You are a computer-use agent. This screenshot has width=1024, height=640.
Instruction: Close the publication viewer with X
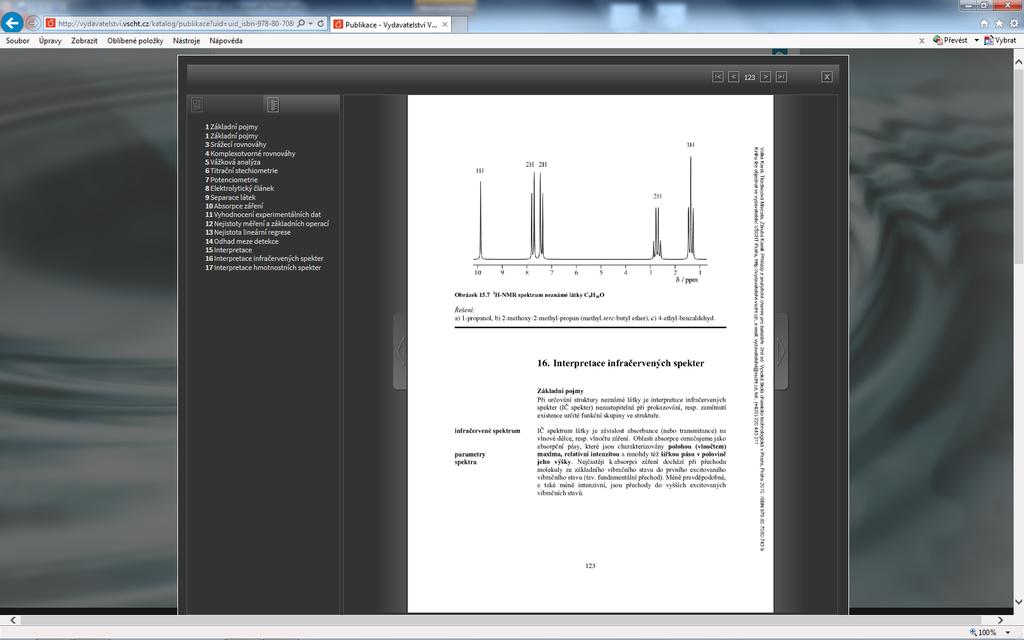(x=827, y=77)
